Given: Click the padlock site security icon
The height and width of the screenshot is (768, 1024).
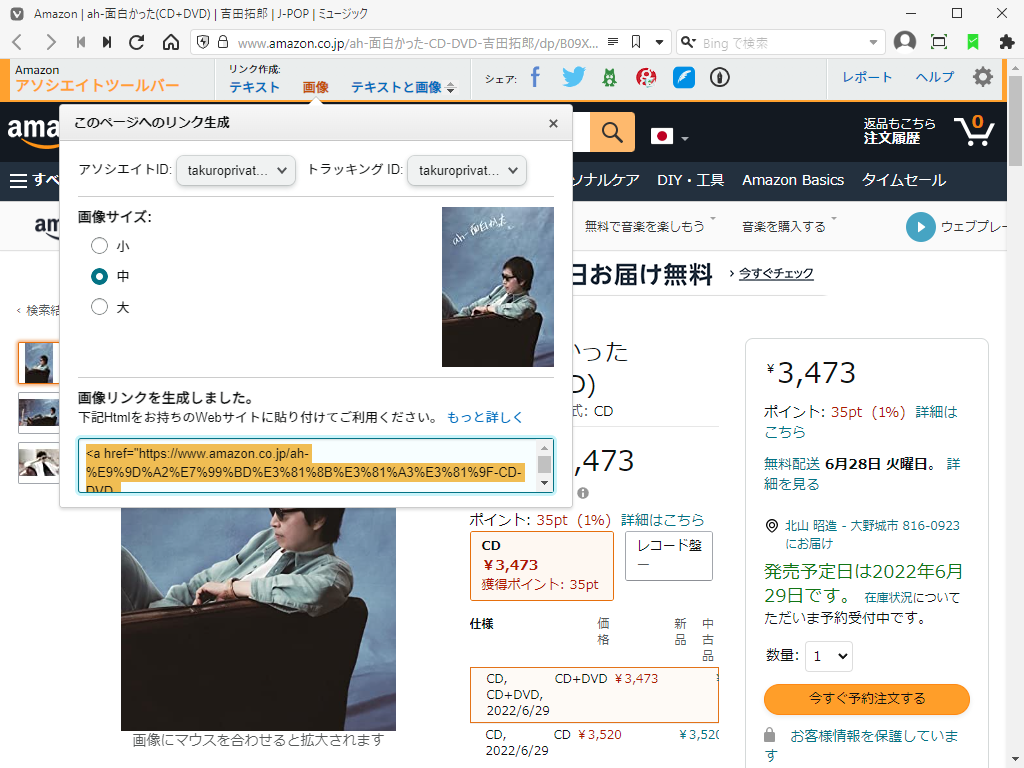Looking at the screenshot, I should point(223,42).
